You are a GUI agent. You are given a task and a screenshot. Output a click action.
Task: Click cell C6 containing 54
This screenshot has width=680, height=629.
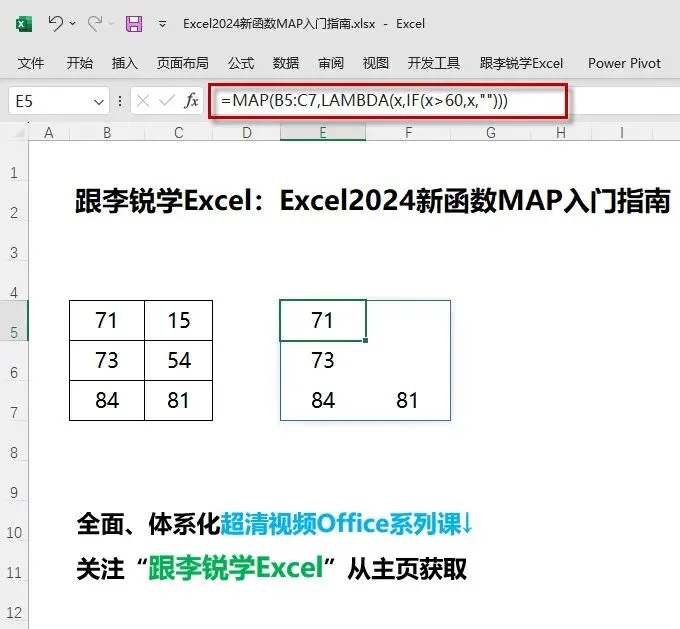point(178,360)
